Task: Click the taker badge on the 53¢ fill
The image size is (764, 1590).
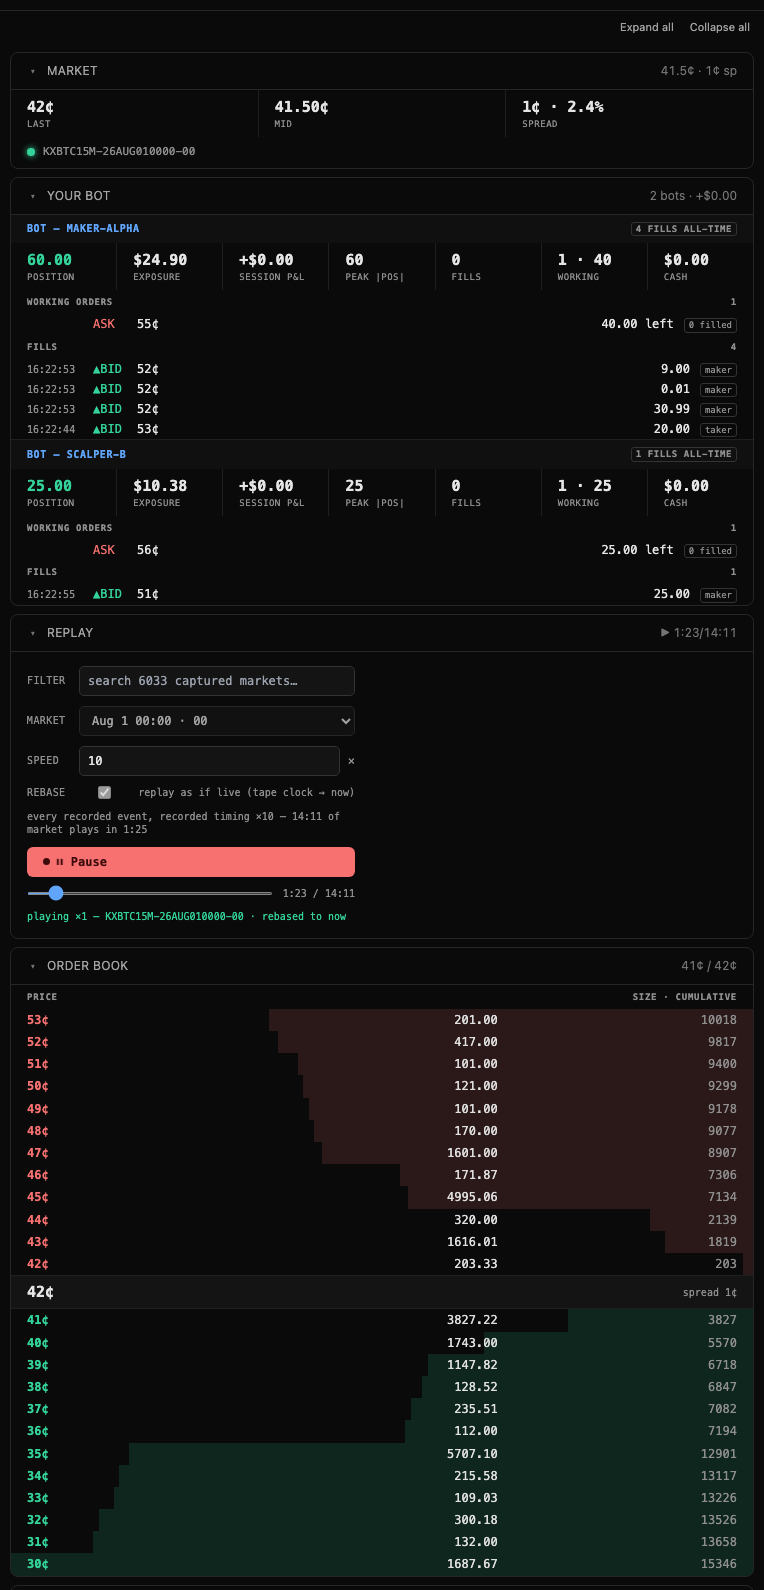Action: pos(718,430)
